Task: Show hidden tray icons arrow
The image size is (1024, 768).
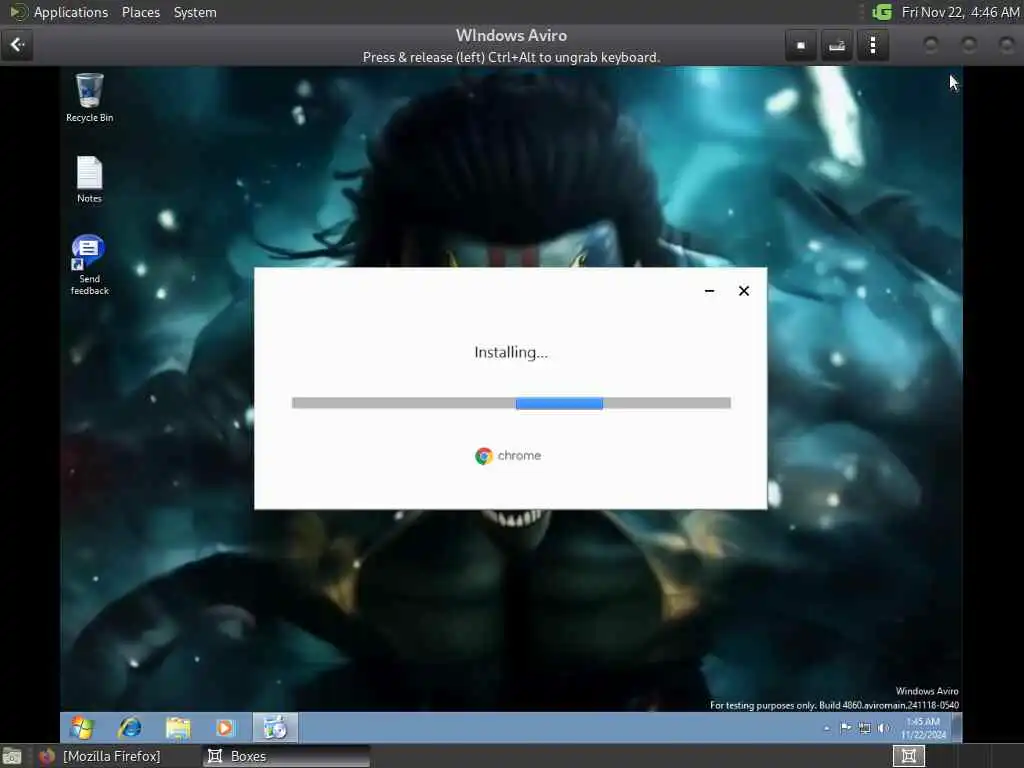Action: click(827, 728)
